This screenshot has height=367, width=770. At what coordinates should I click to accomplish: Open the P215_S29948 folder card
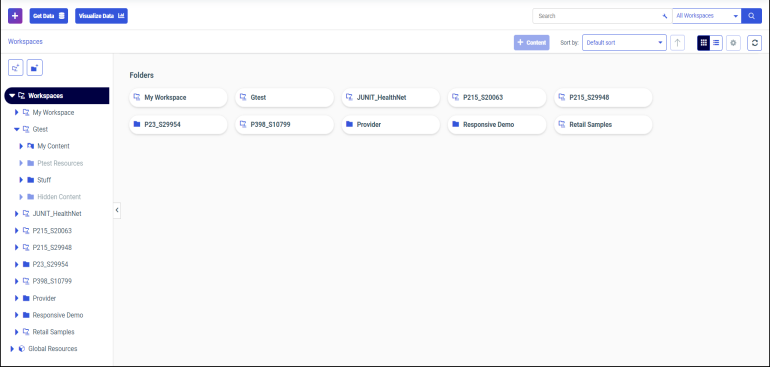(603, 97)
